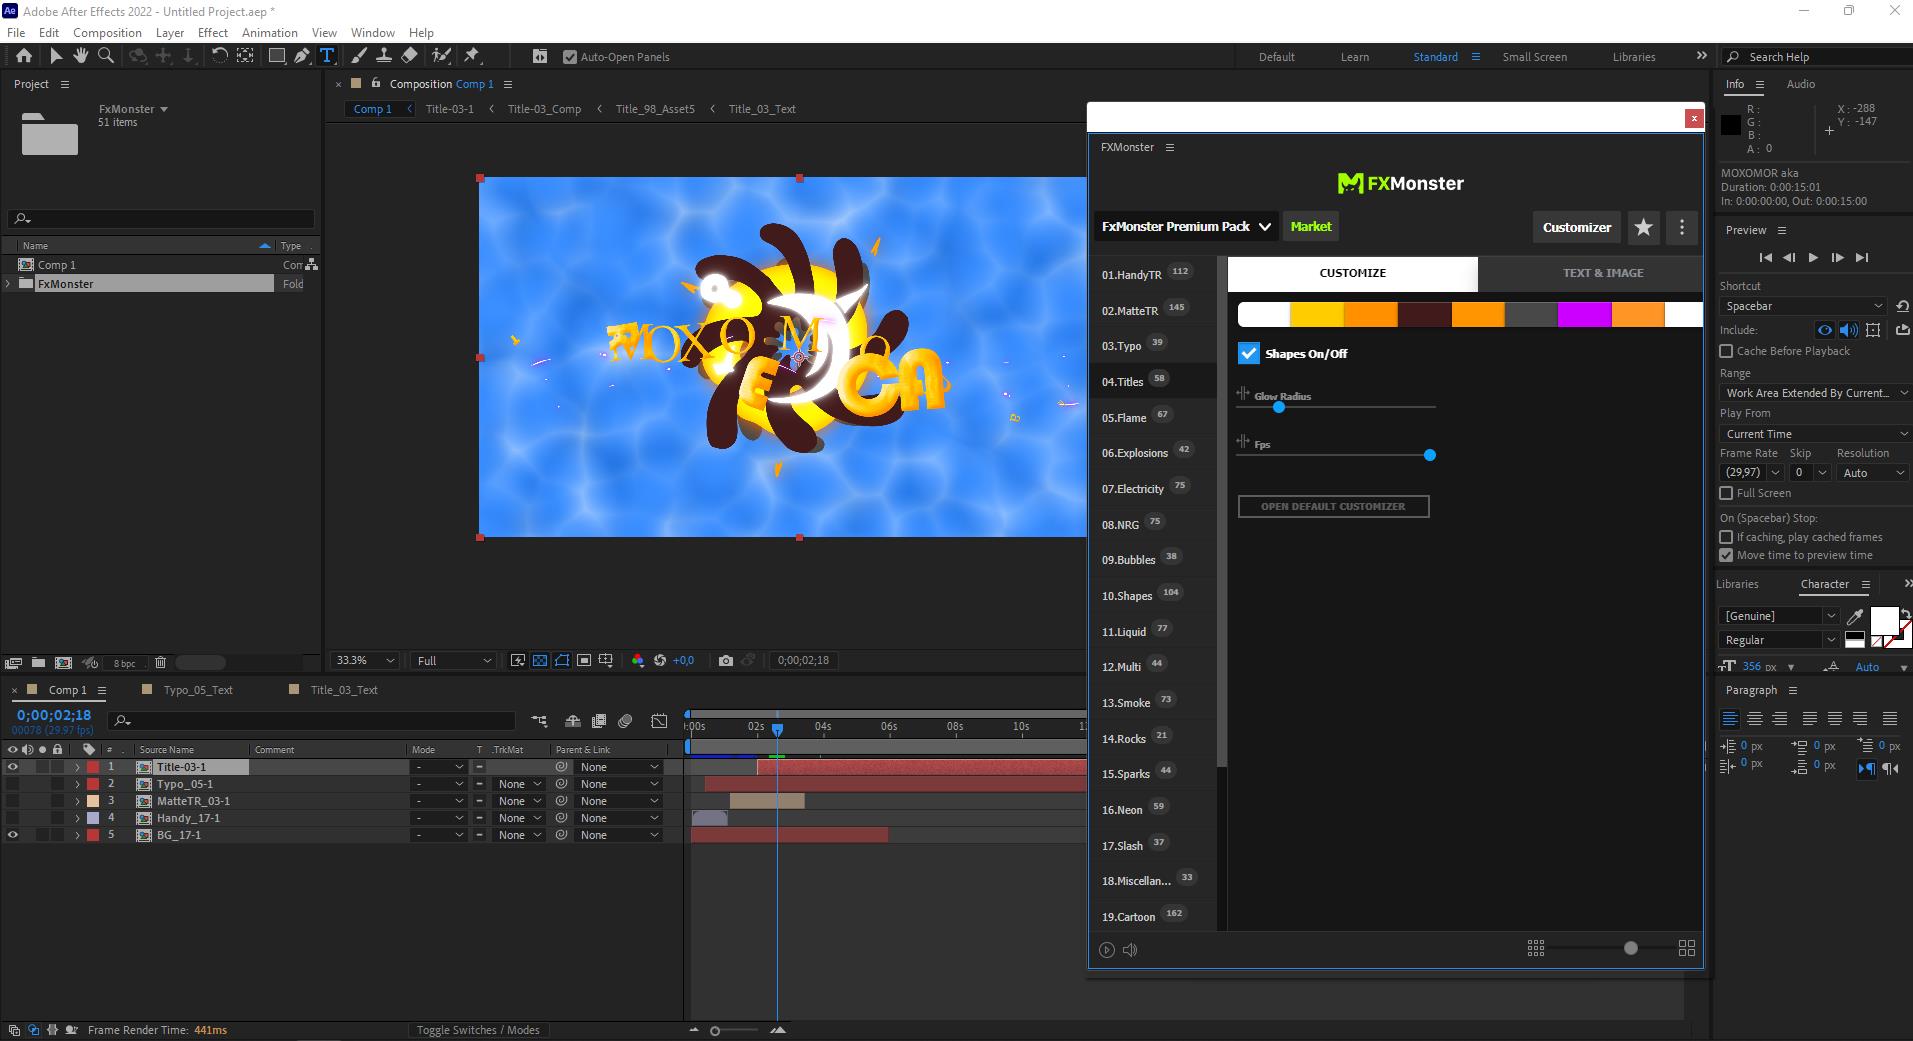Select the Horizontal Type tool
Viewport: 1913px width, 1041px height.
[x=327, y=56]
